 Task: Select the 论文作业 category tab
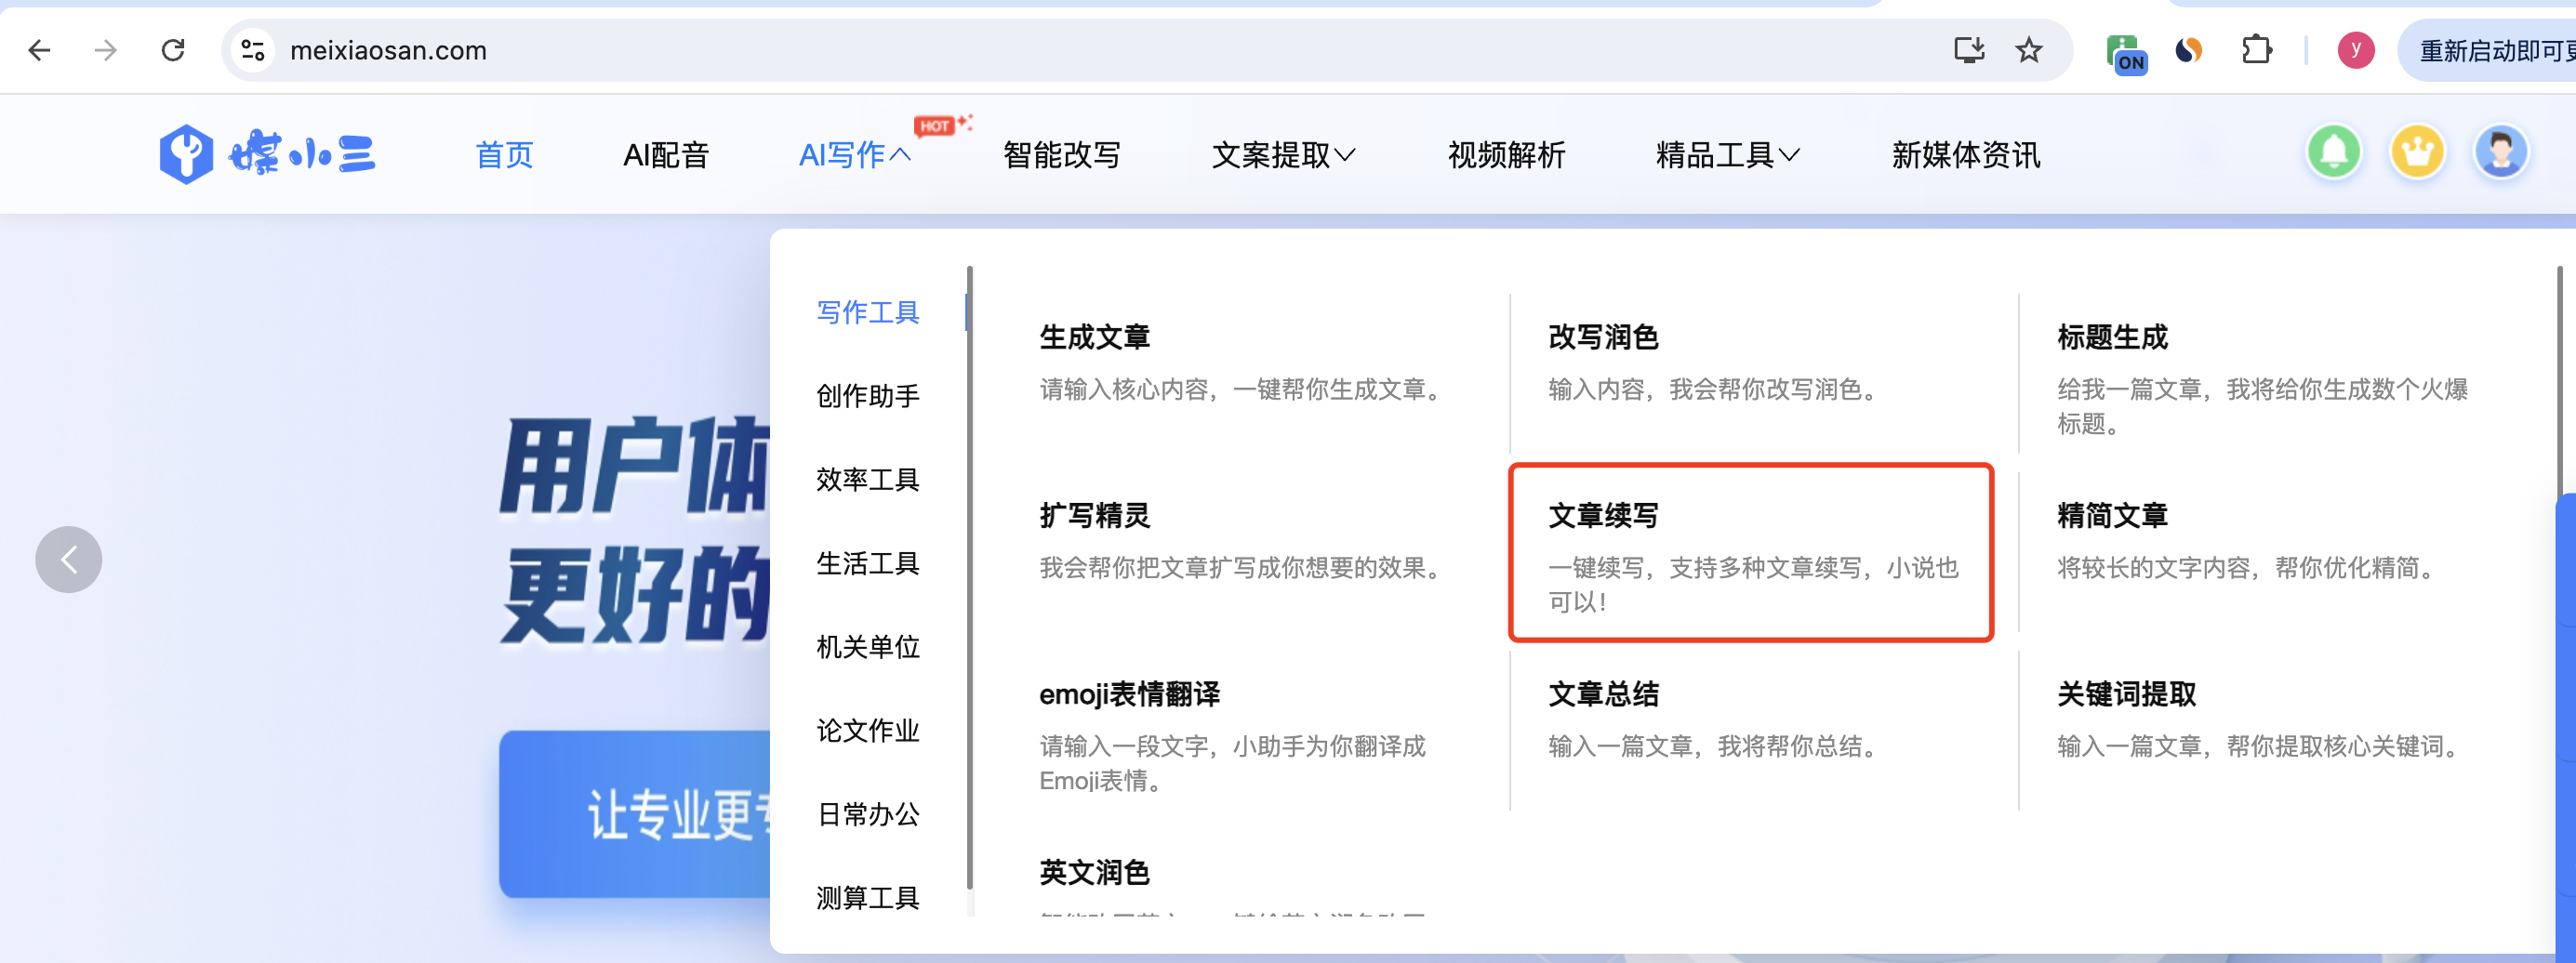(867, 730)
